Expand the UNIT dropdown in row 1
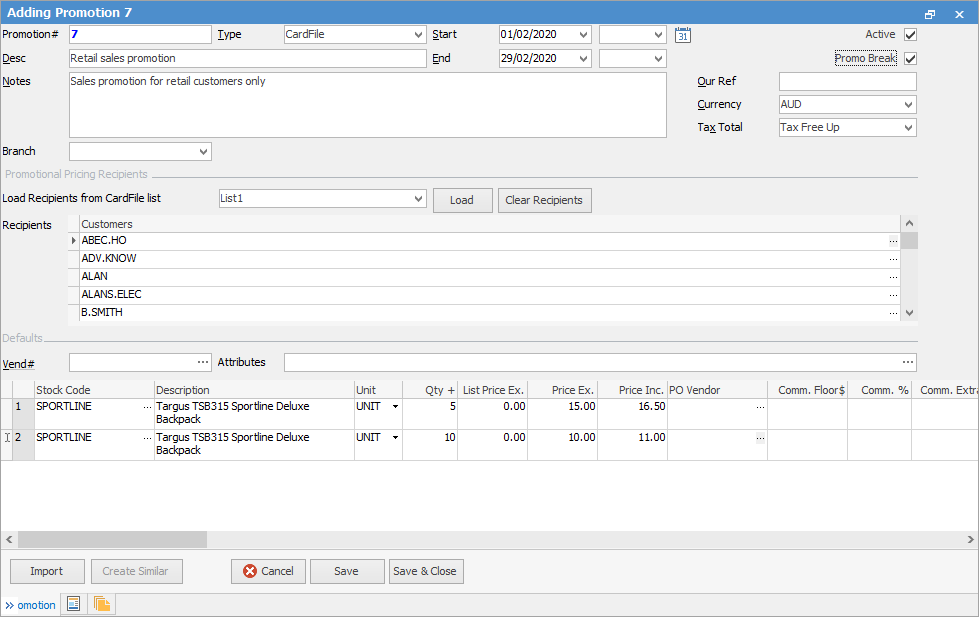The image size is (979, 617). [x=393, y=407]
